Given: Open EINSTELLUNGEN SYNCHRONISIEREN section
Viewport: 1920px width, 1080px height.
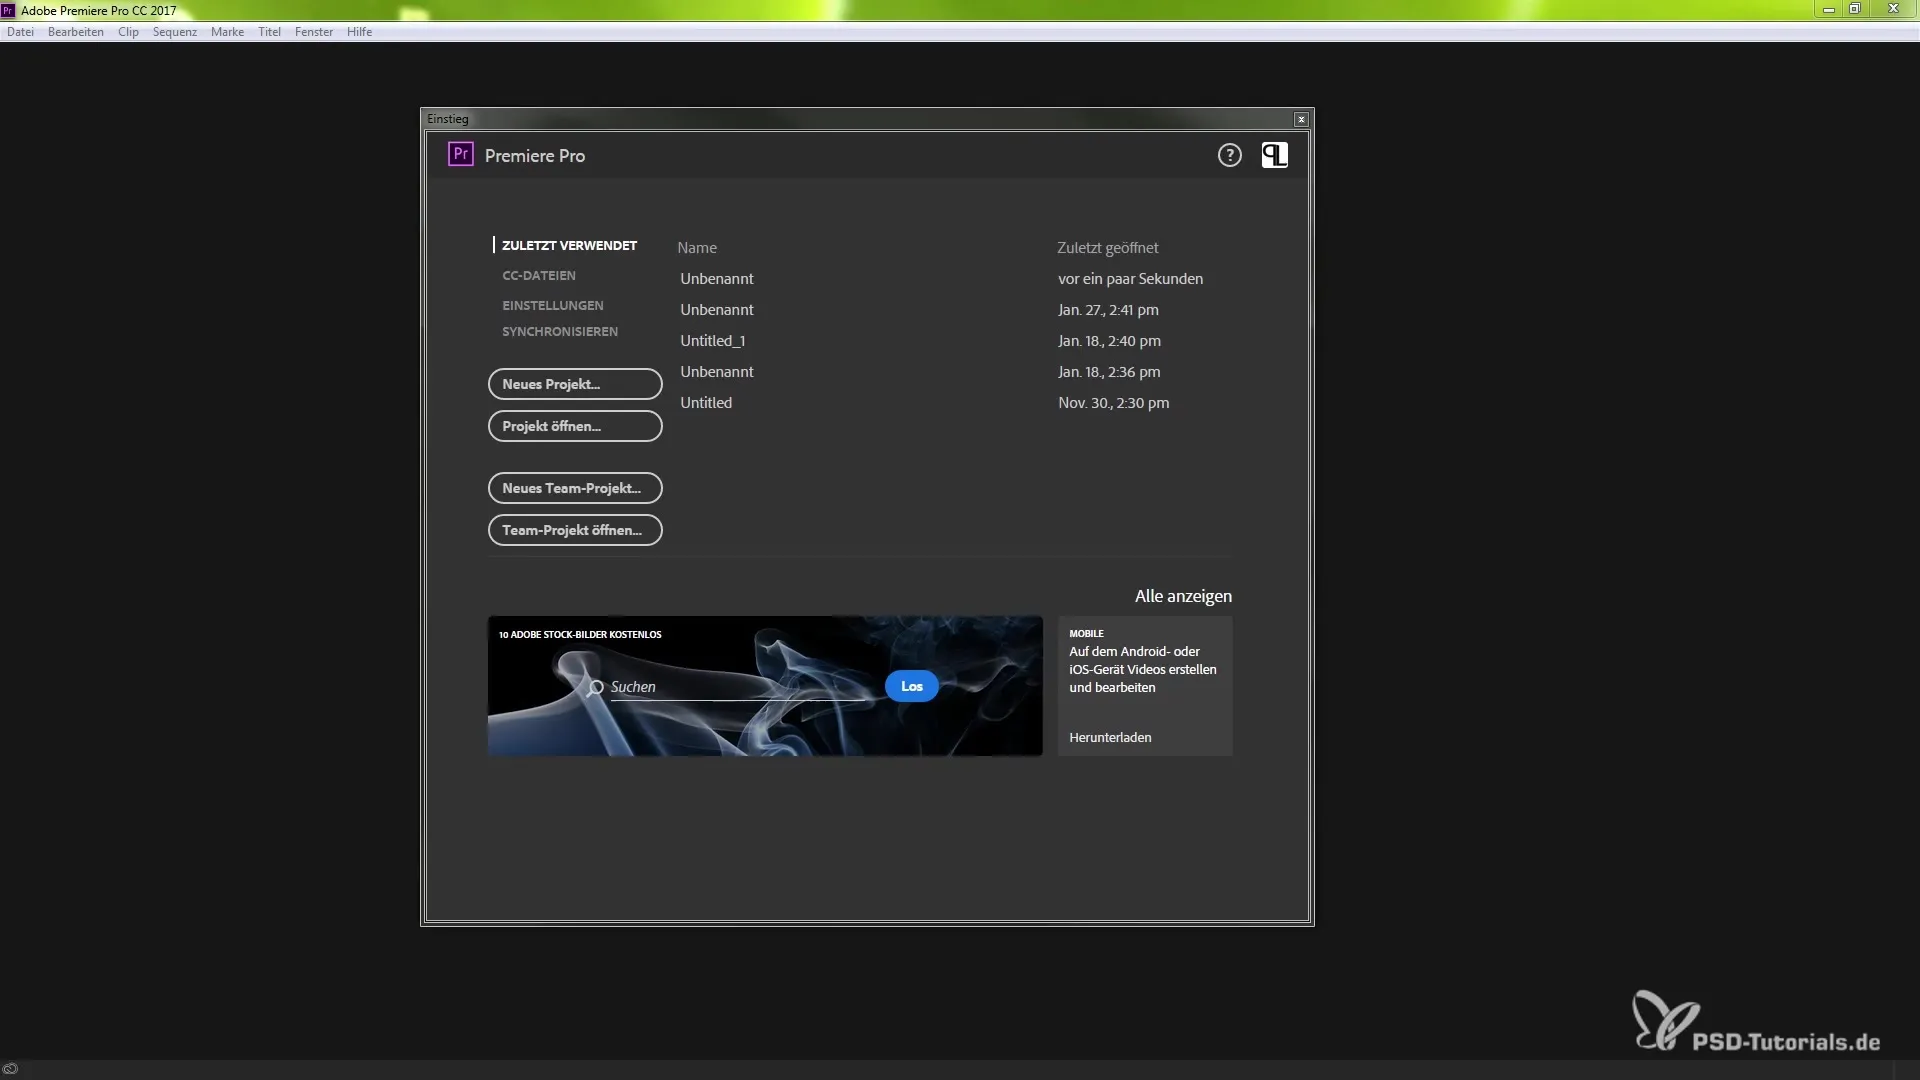Looking at the screenshot, I should [x=560, y=318].
